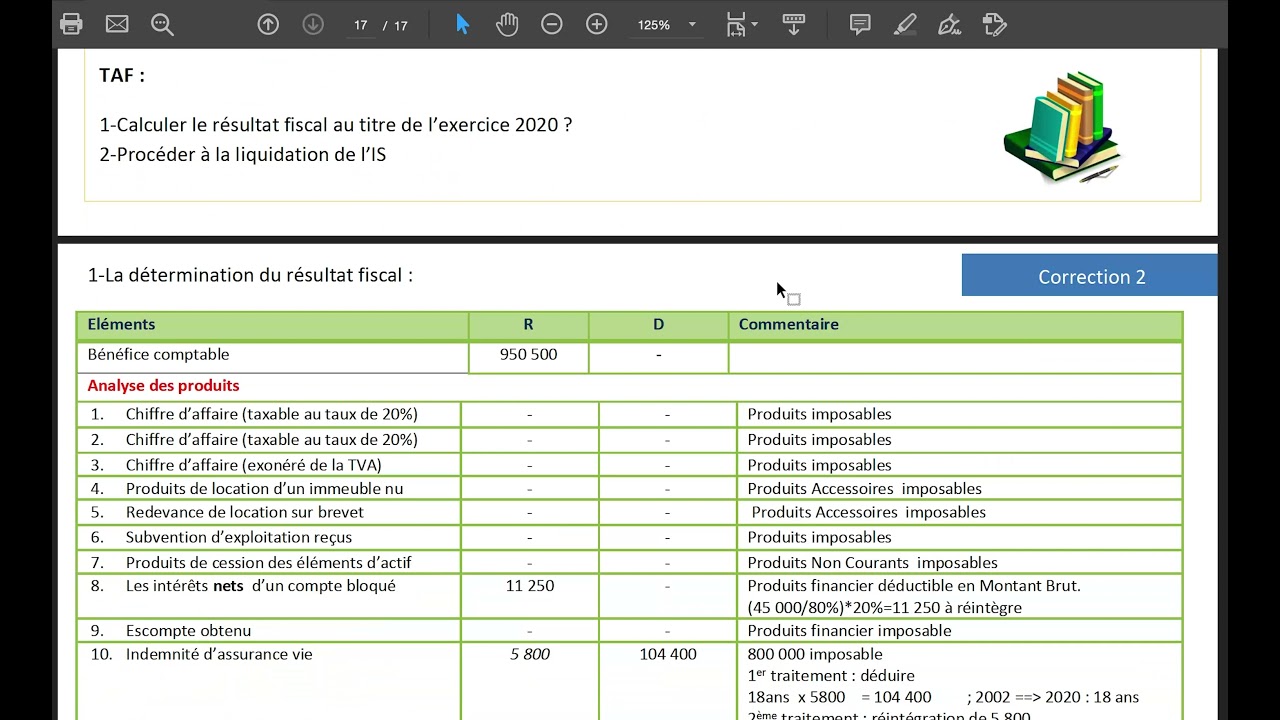Go to previous page arrow
The width and height of the screenshot is (1280, 720).
pos(268,24)
